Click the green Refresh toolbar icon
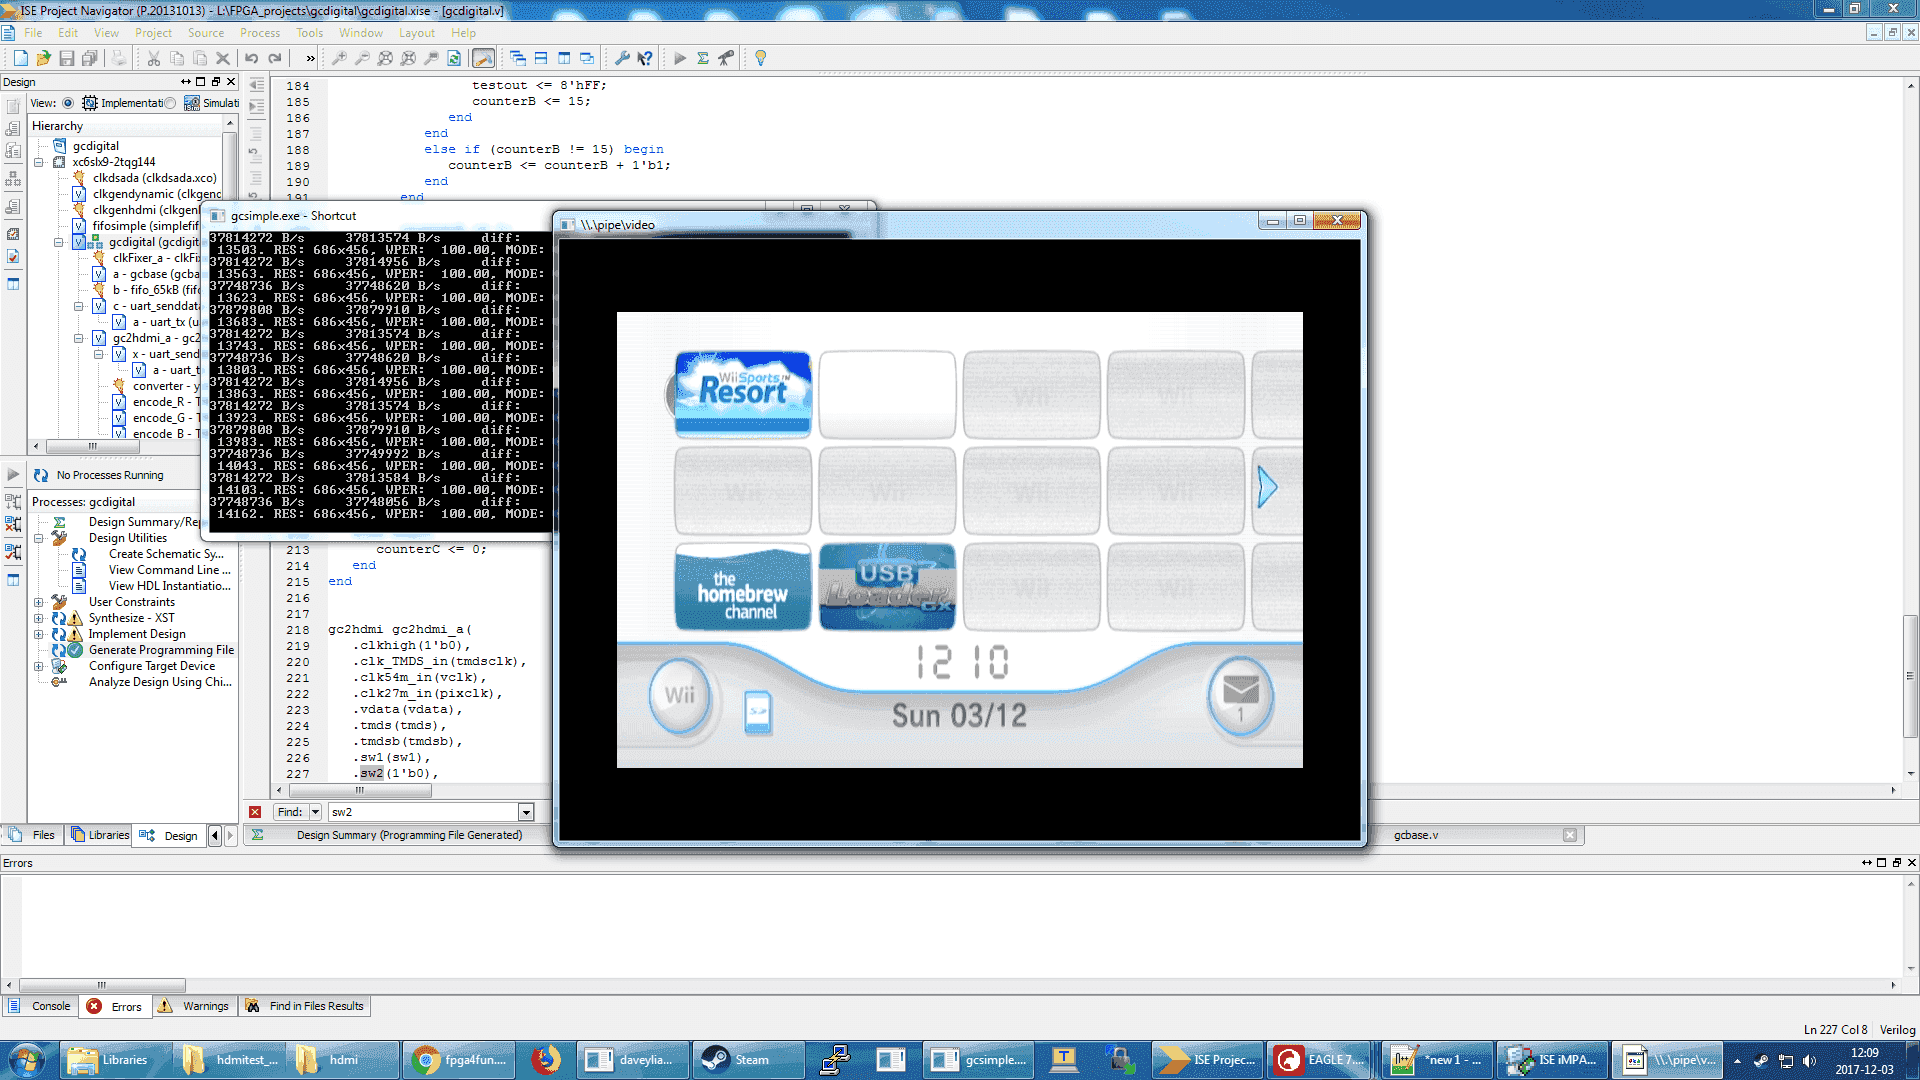 pos(454,58)
